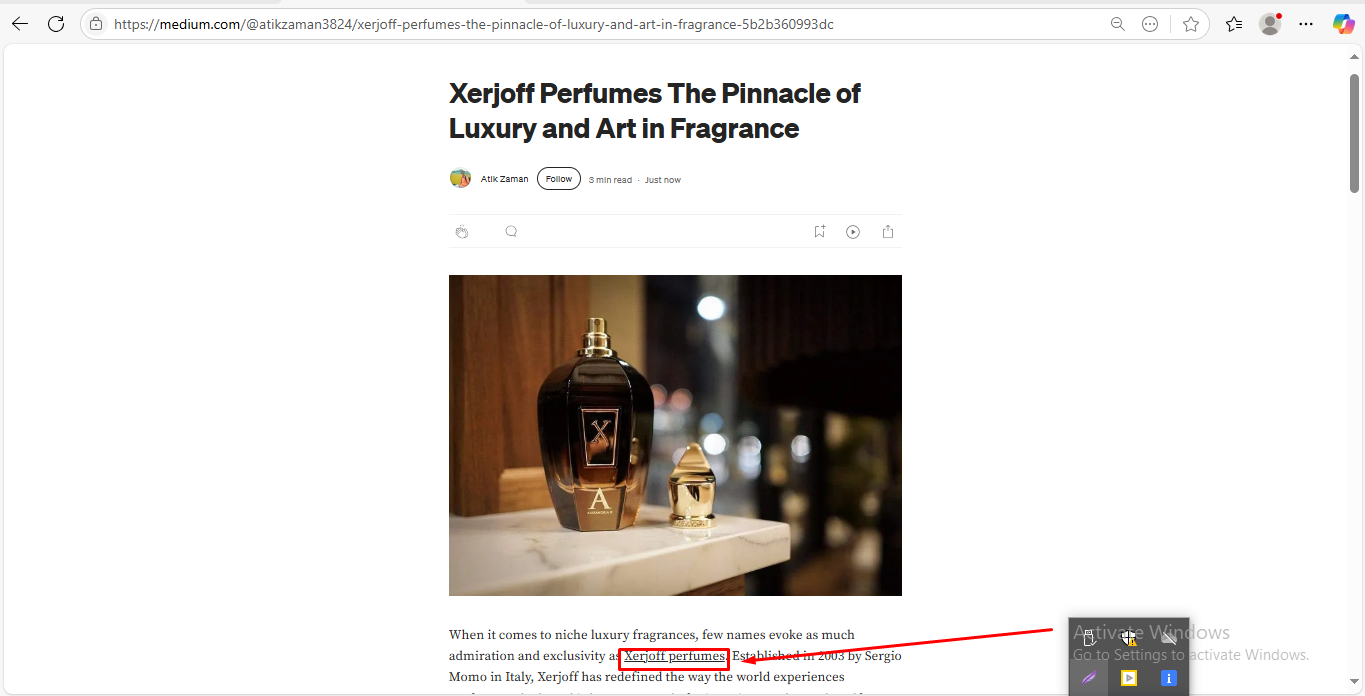Go back to the previous page
Screen dimensions: 1365x696
[x=20, y=24]
